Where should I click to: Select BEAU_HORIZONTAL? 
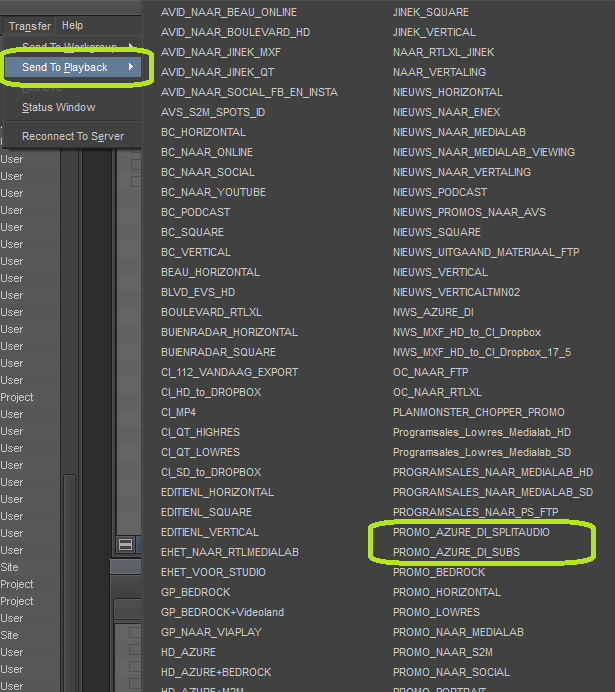[x=210, y=272]
